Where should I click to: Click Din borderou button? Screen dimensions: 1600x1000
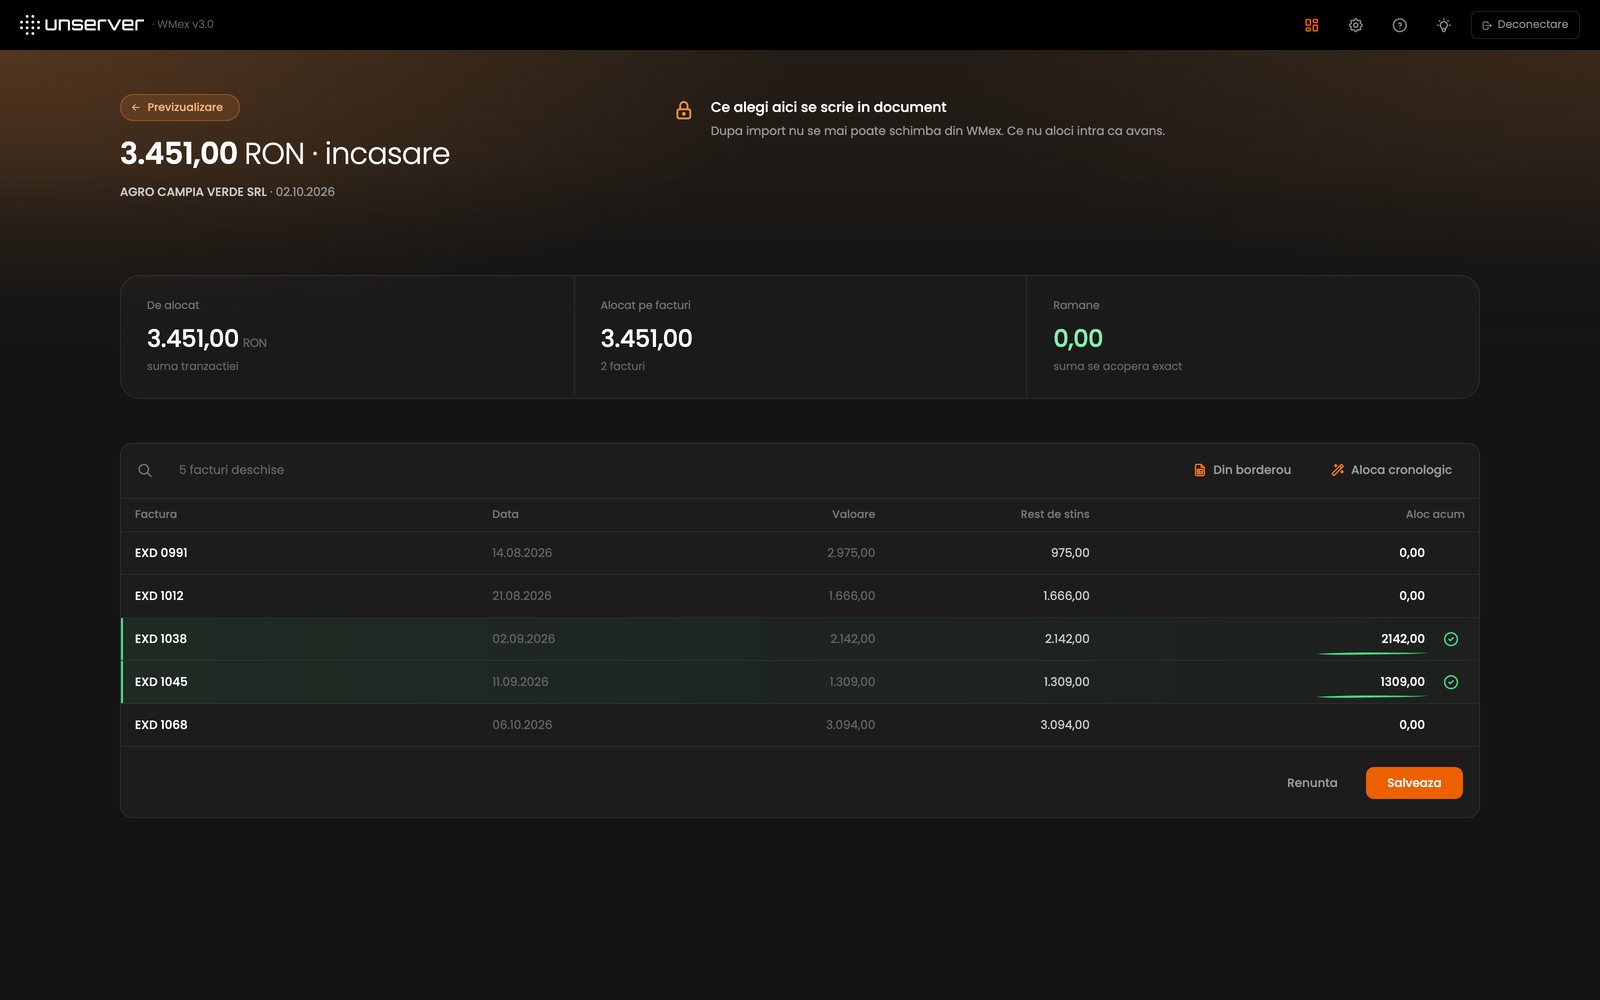(1242, 470)
